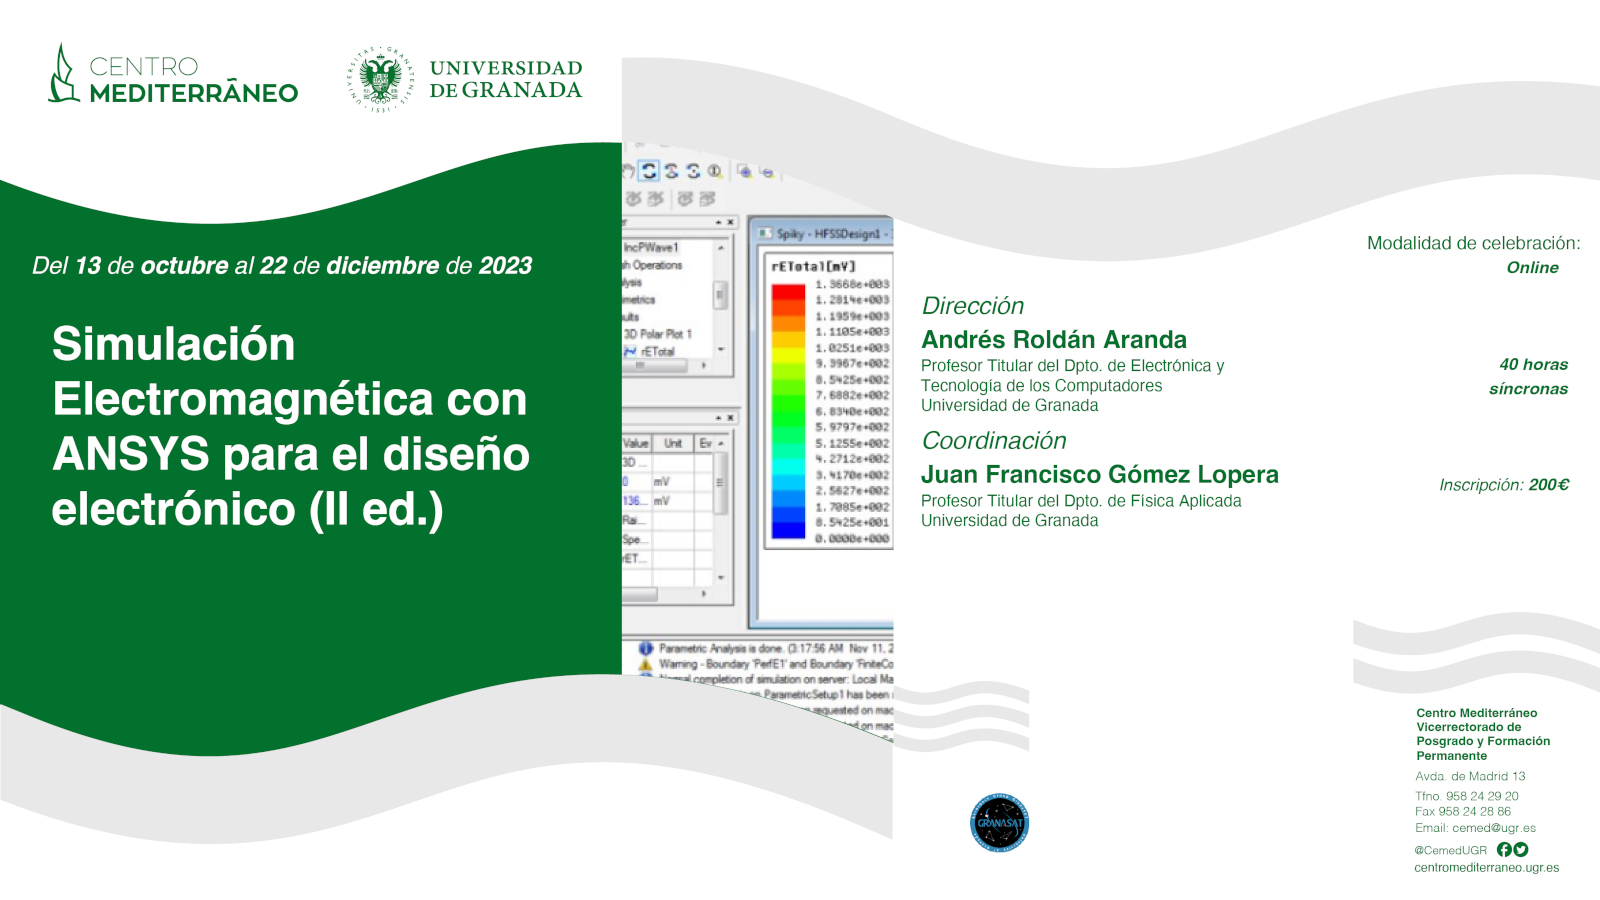
Task: Open the Facebook icon near @CemedUGR
Action: [1504, 850]
